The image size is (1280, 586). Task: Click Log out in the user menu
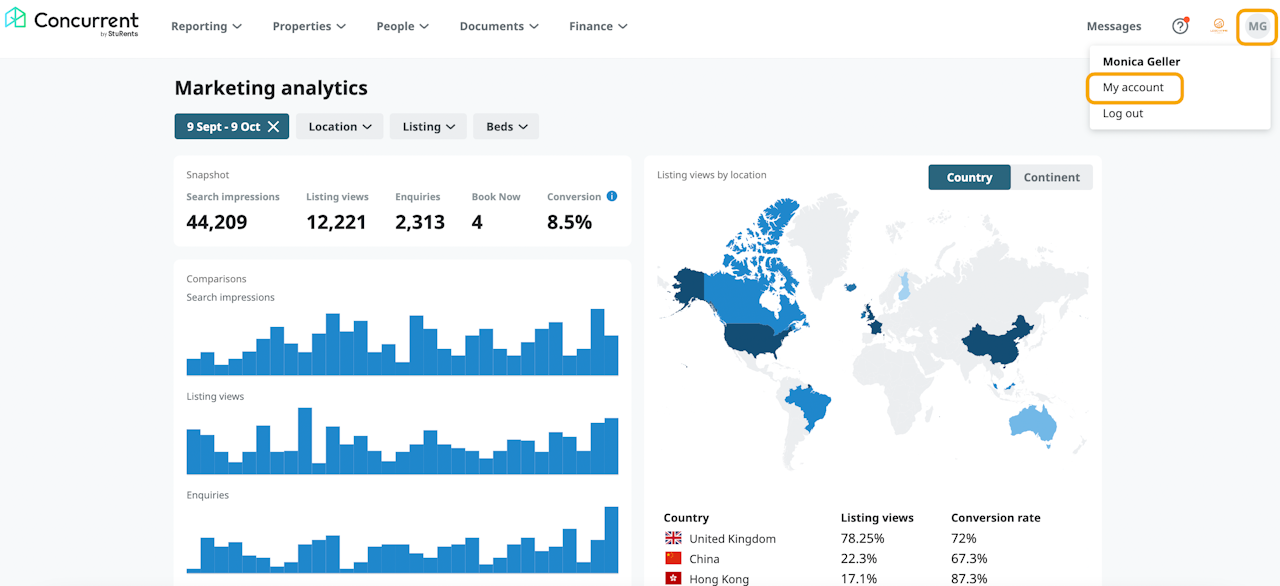1123,114
